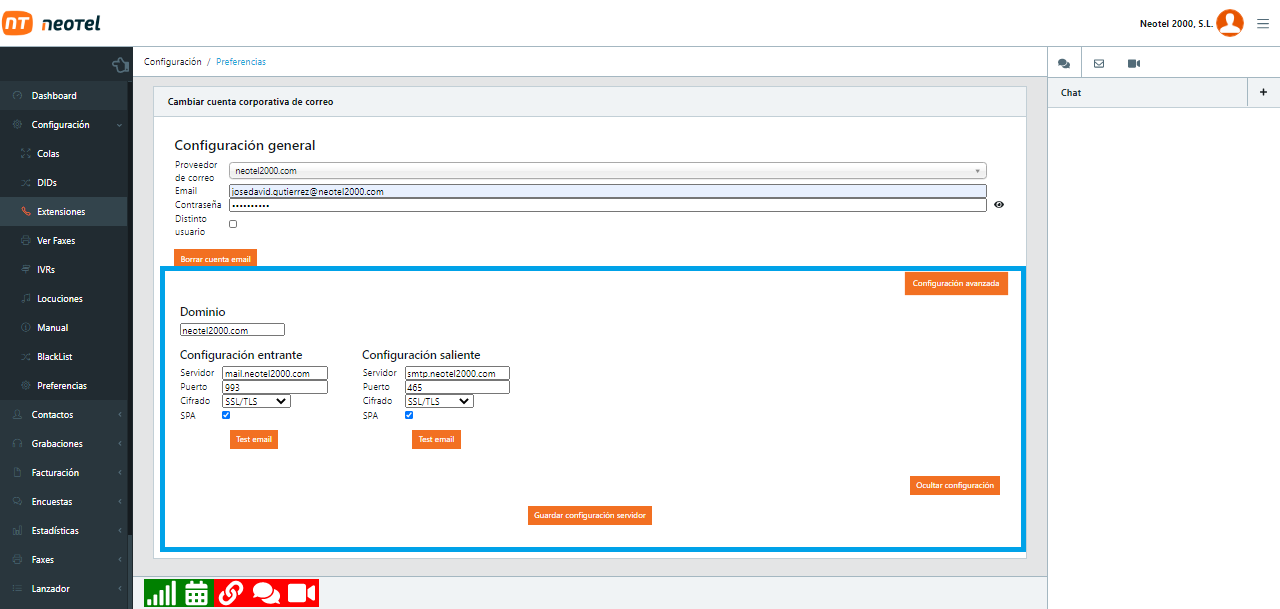Open the outgoing Cifrado SSL/TLS dropdown
Viewport: 1280px width, 609px height.
coord(439,401)
